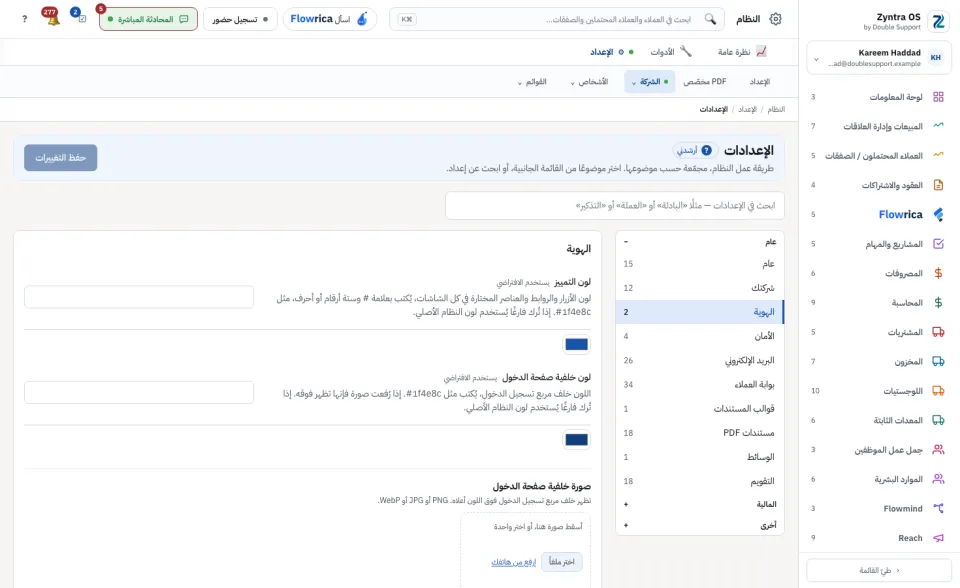Viewport: 960px width, 588px height.
Task: Open Employee Workload (حِمل عمل الموظفين) icon
Action: point(938,450)
